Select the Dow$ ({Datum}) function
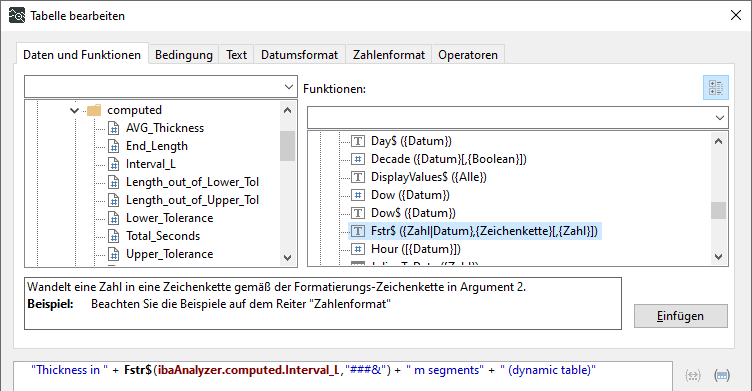 (413, 213)
